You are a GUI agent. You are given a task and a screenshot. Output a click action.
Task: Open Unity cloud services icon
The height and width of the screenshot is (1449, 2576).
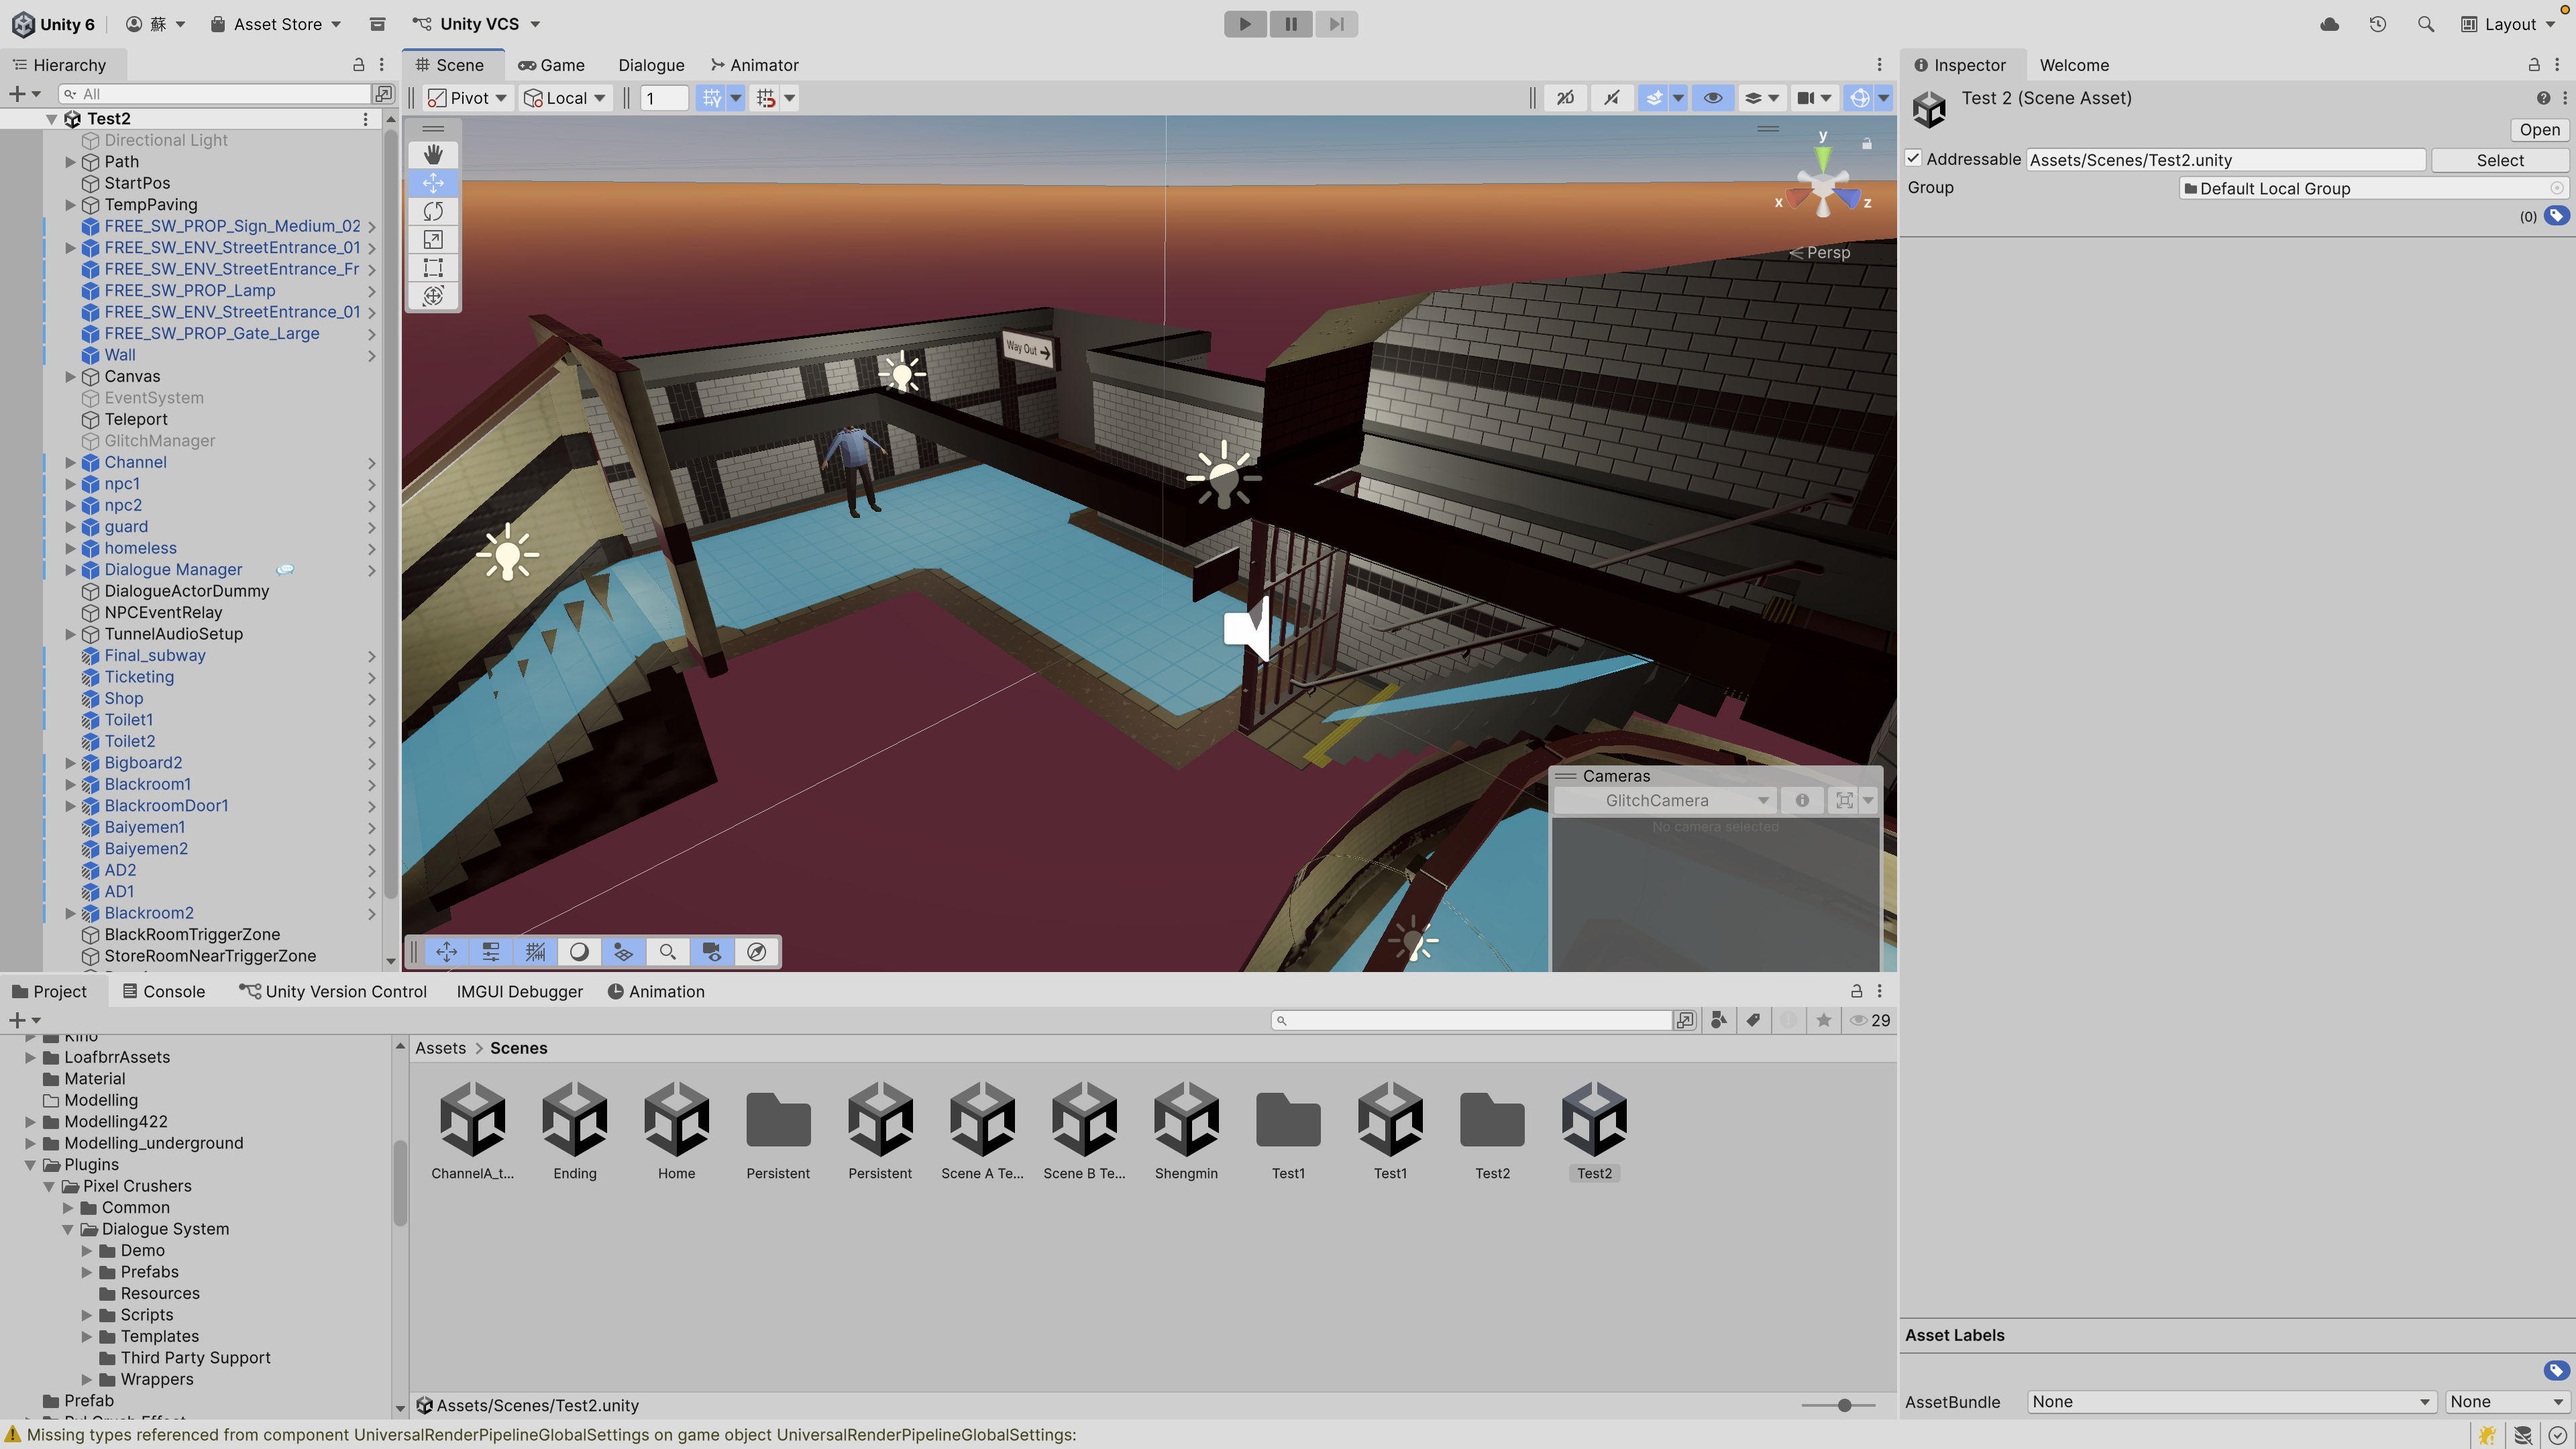2329,24
